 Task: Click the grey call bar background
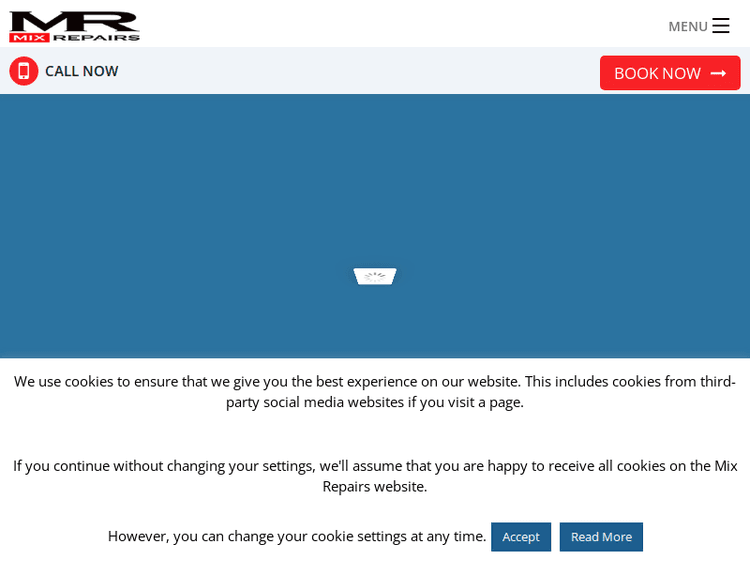coord(350,71)
